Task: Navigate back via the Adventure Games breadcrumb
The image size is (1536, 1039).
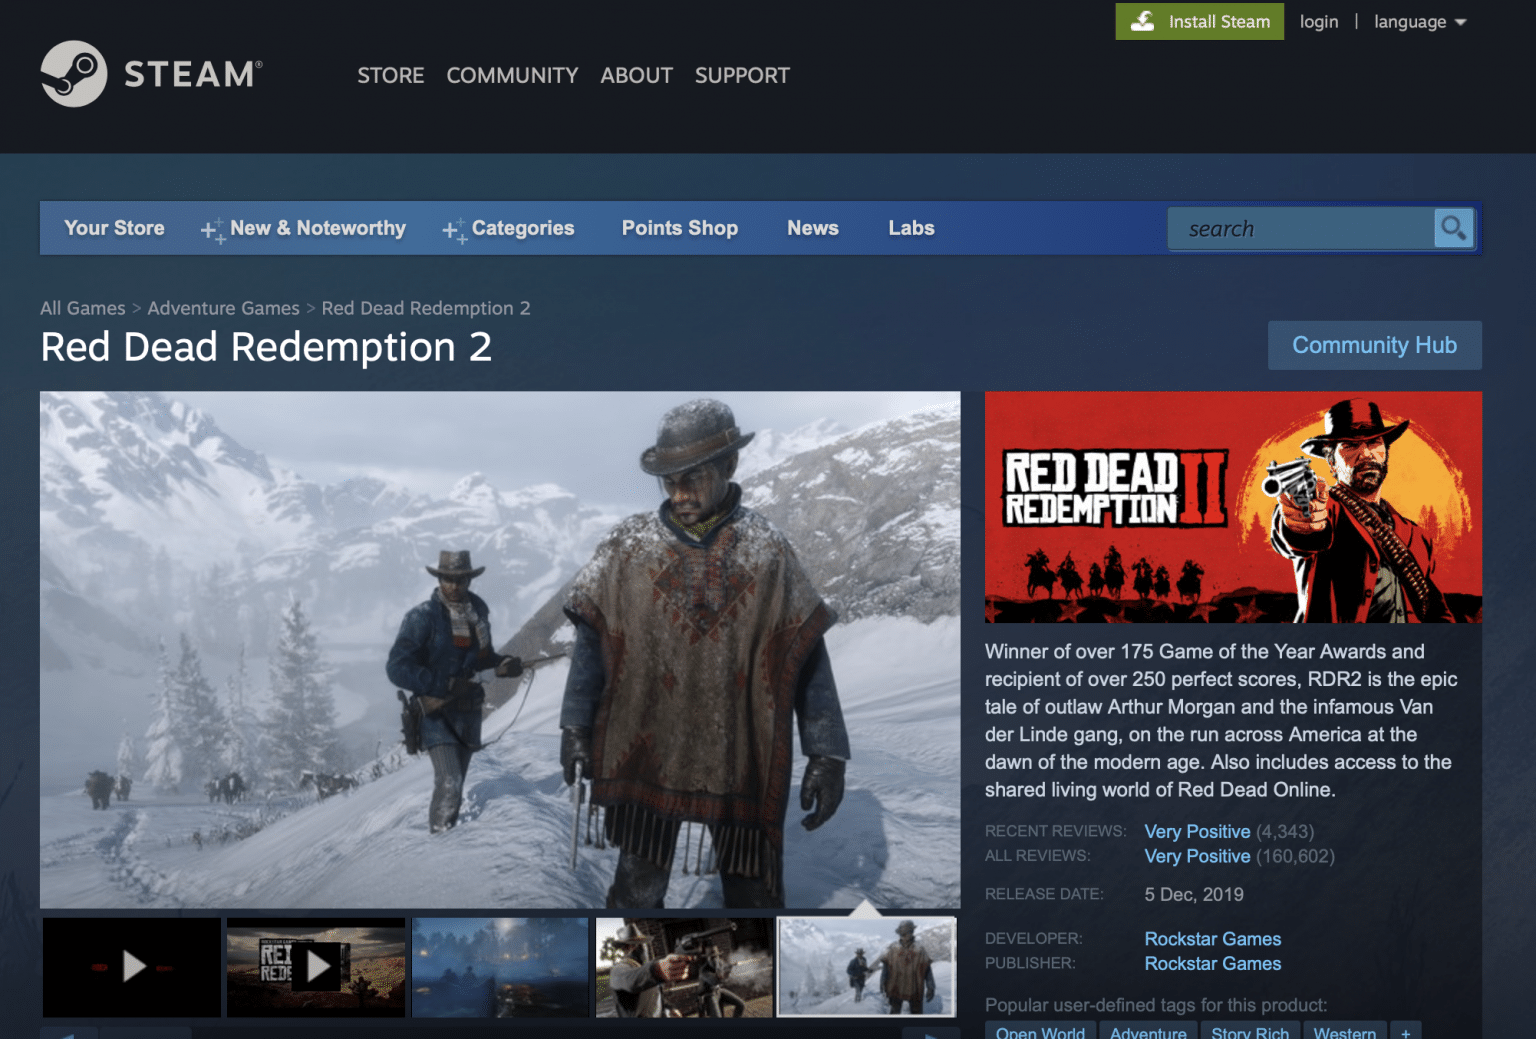Action: (223, 308)
